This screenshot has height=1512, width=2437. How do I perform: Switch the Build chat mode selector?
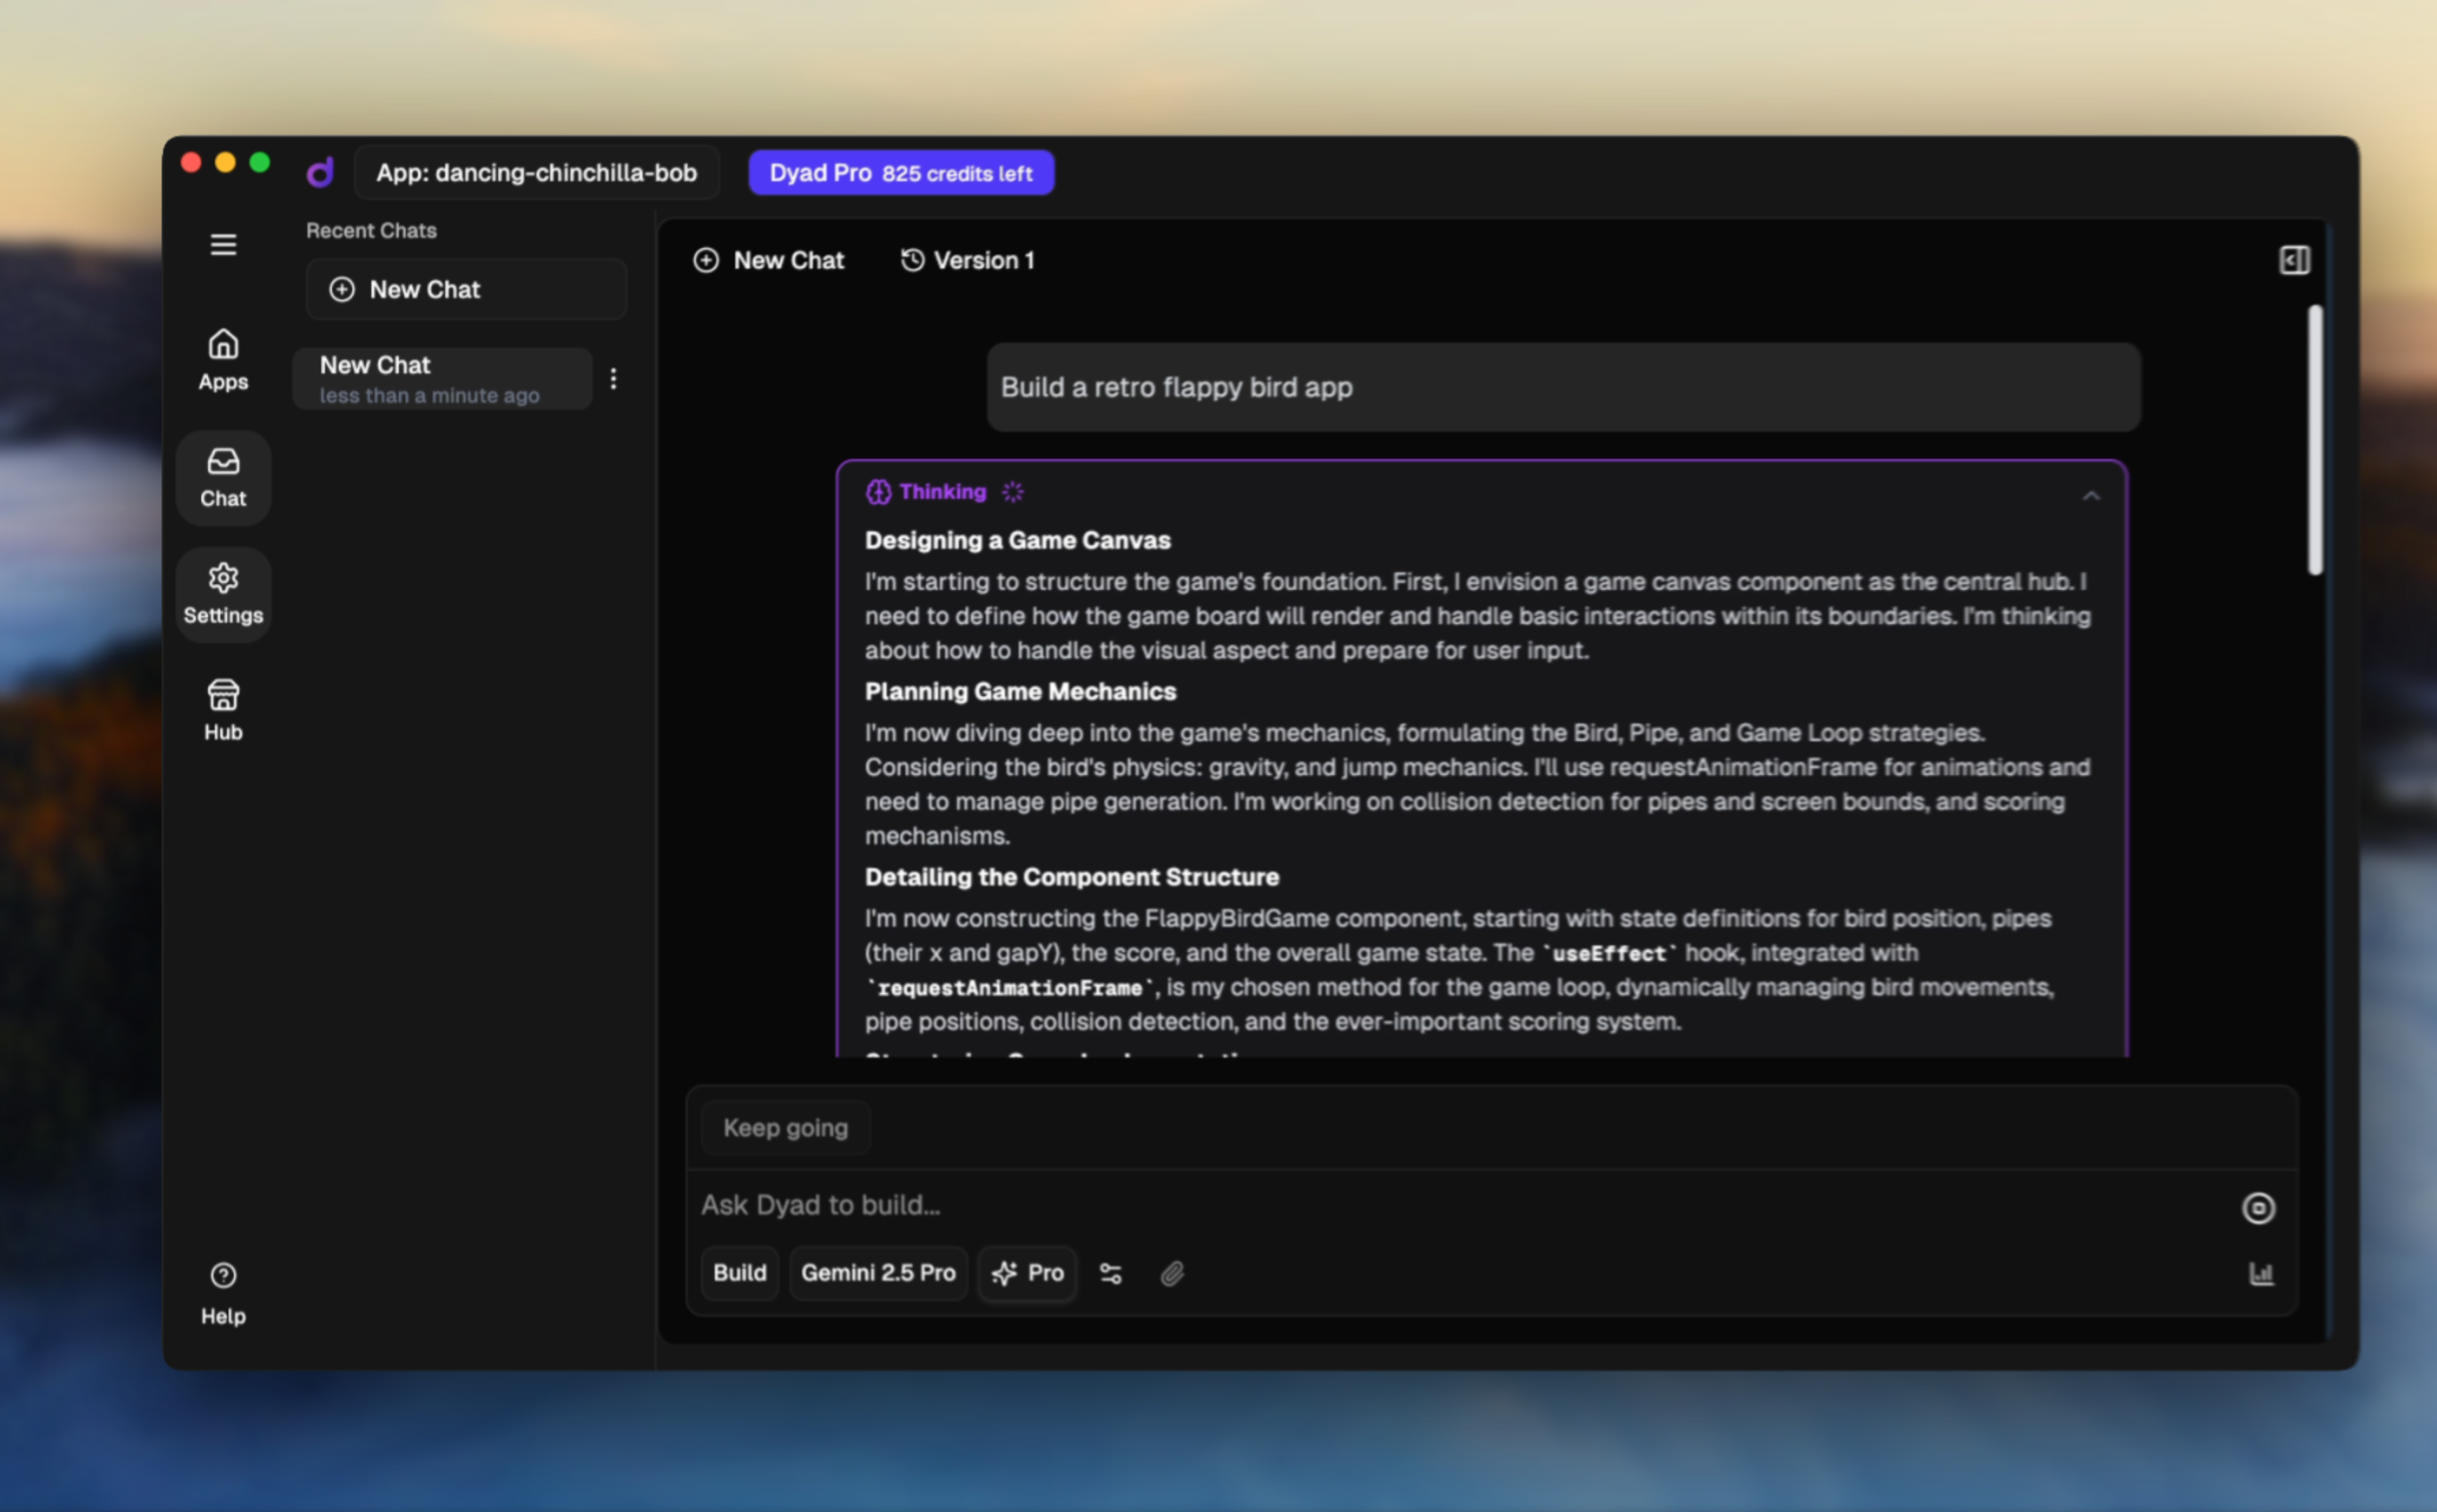pos(739,1273)
